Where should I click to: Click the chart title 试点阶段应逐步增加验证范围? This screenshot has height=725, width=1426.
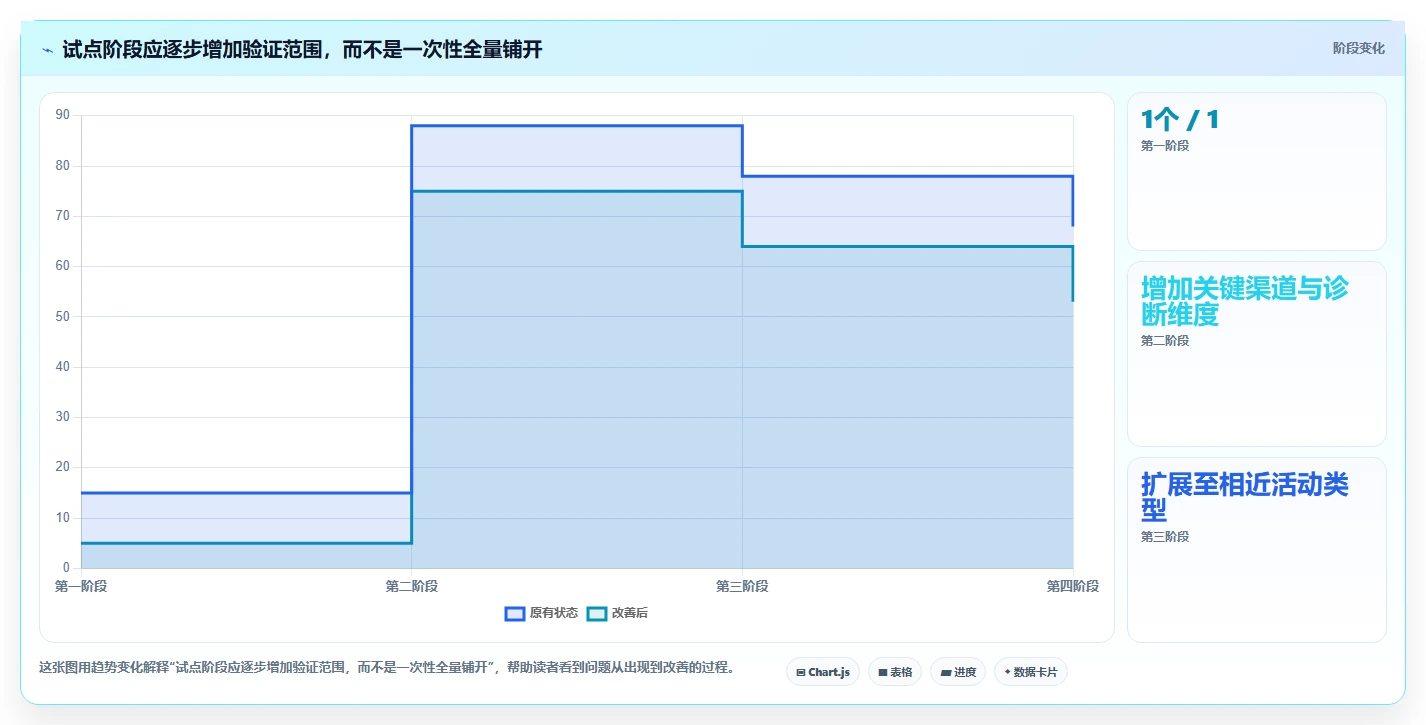pyautogui.click(x=302, y=49)
